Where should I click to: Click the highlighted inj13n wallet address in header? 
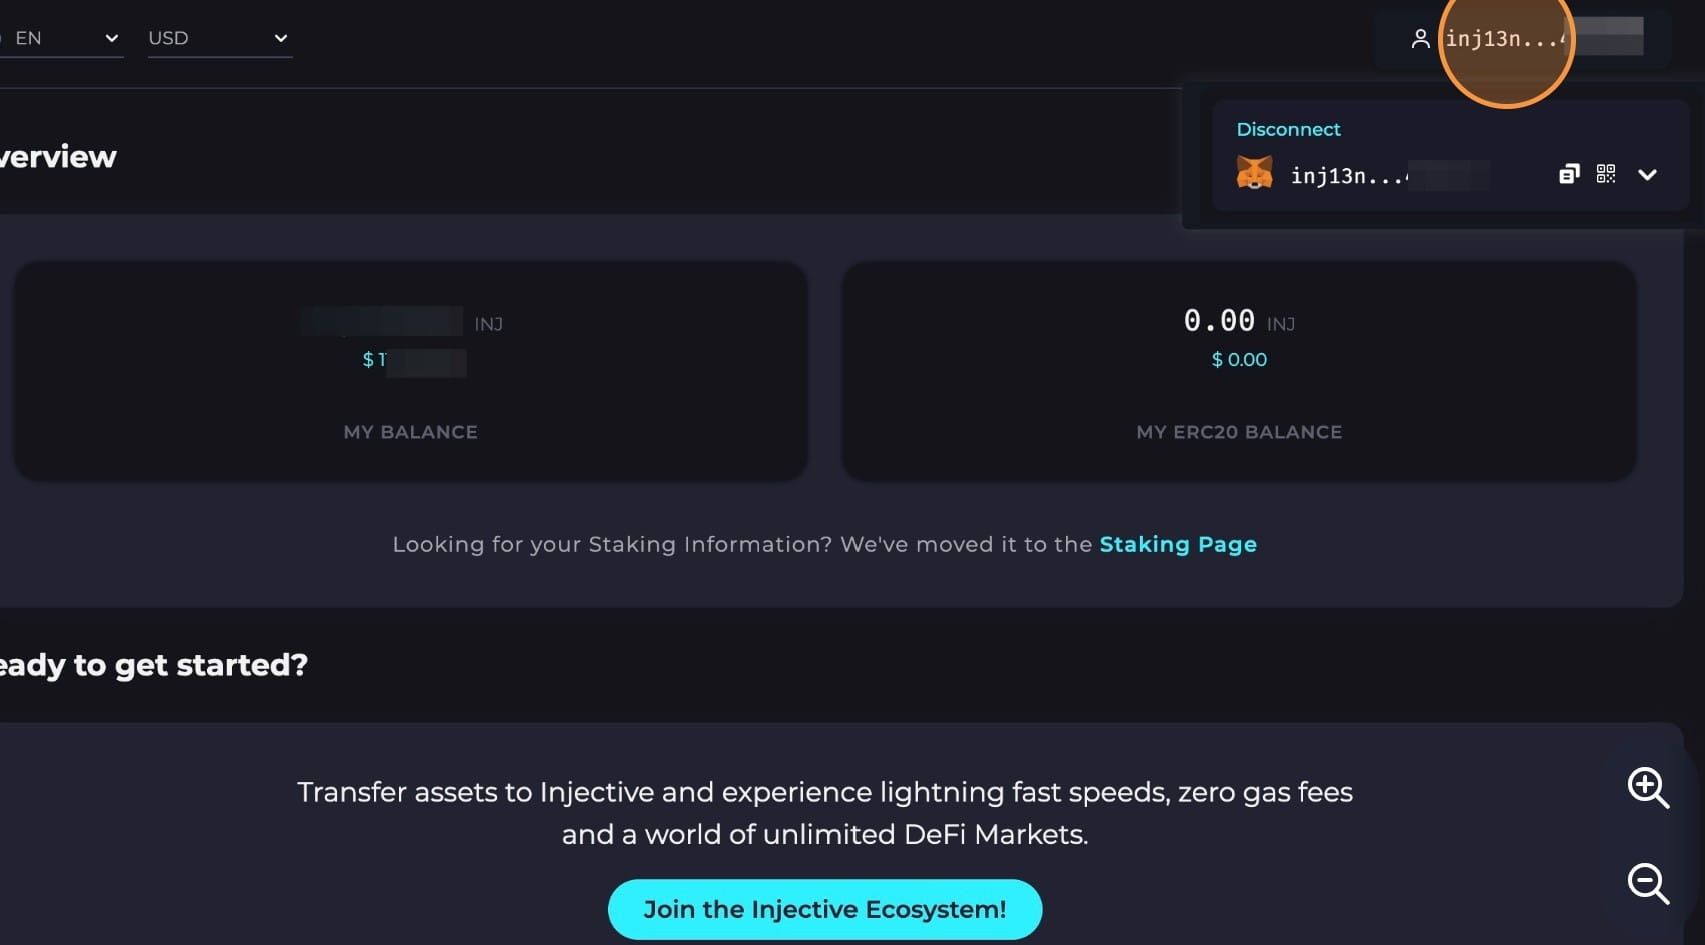1504,39
